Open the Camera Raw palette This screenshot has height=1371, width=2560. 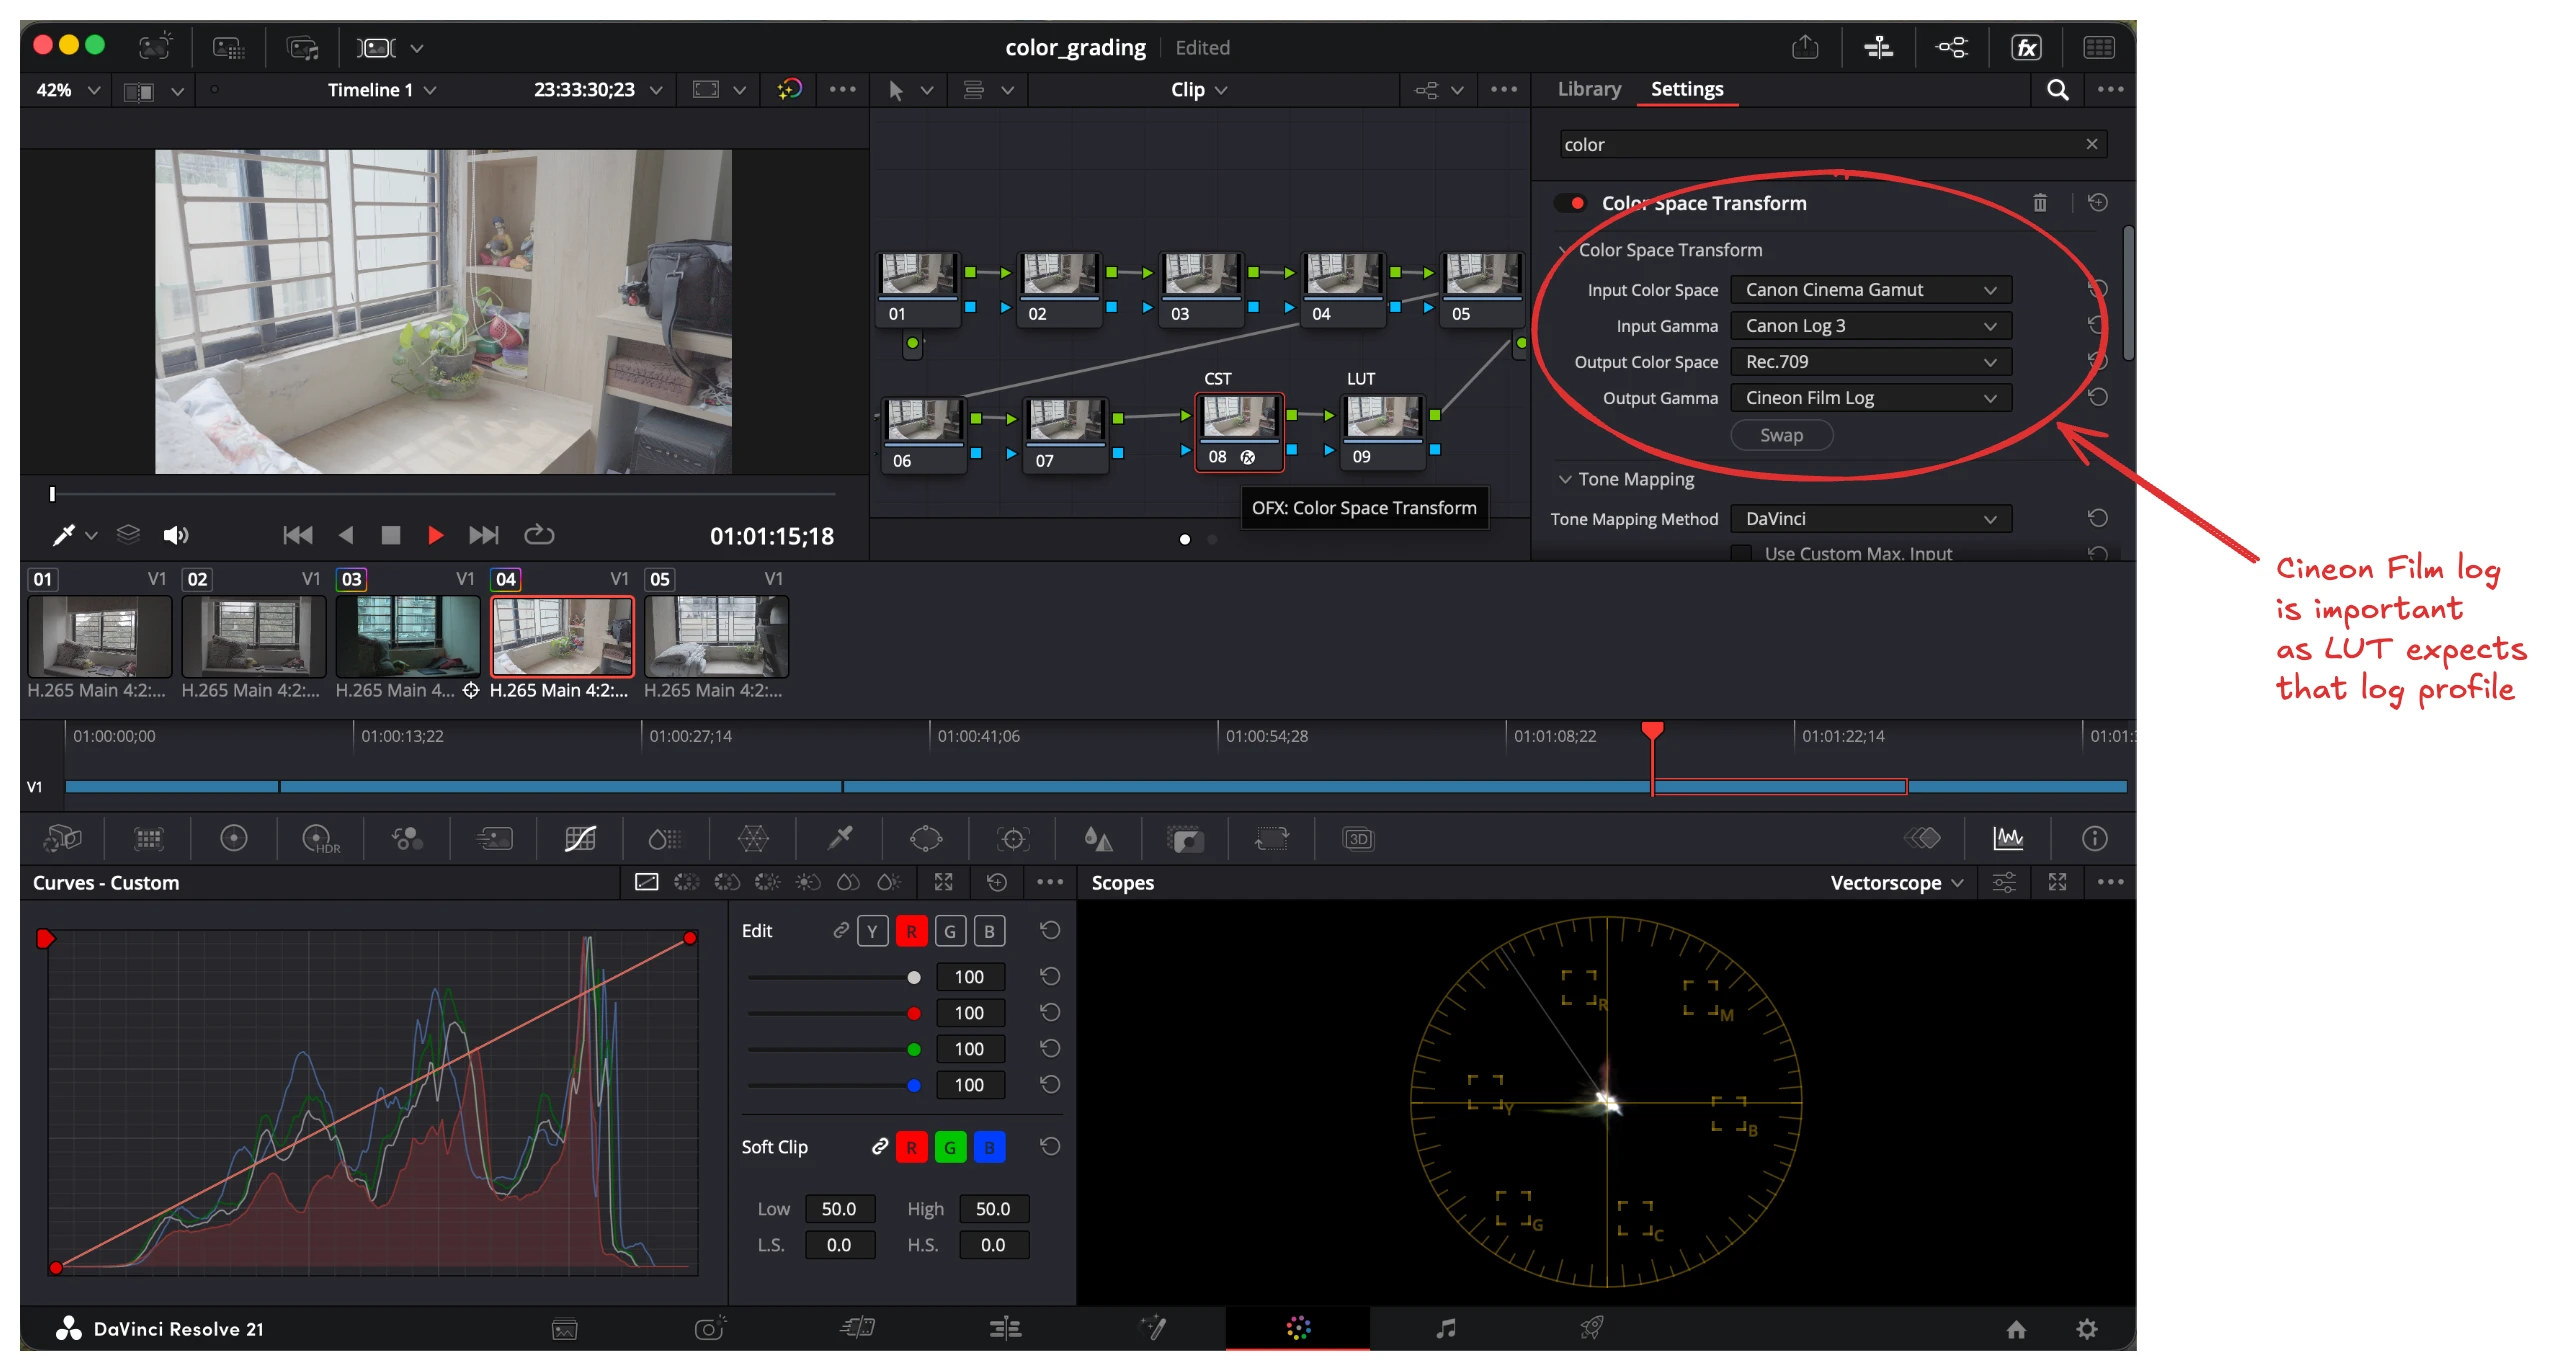tap(62, 839)
